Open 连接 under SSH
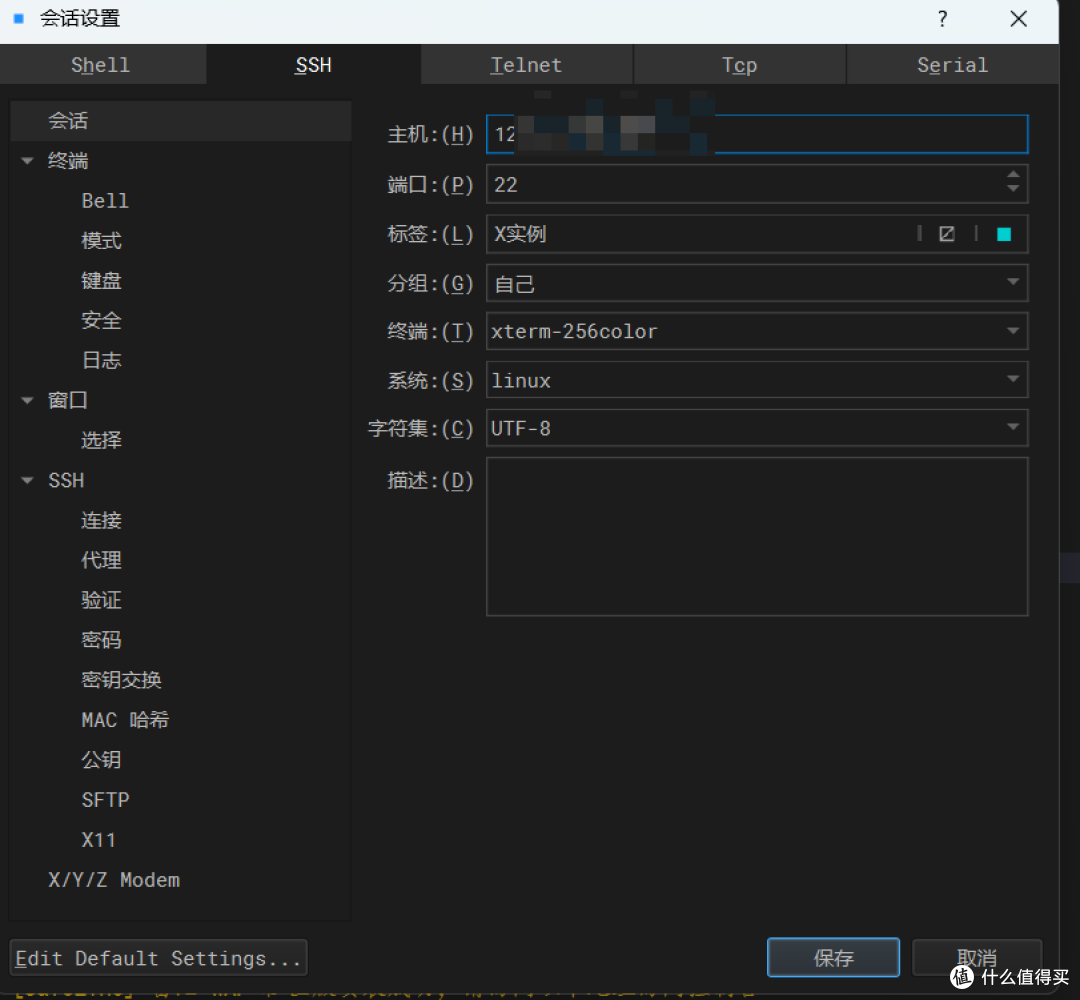The image size is (1080, 1000). [x=101, y=520]
